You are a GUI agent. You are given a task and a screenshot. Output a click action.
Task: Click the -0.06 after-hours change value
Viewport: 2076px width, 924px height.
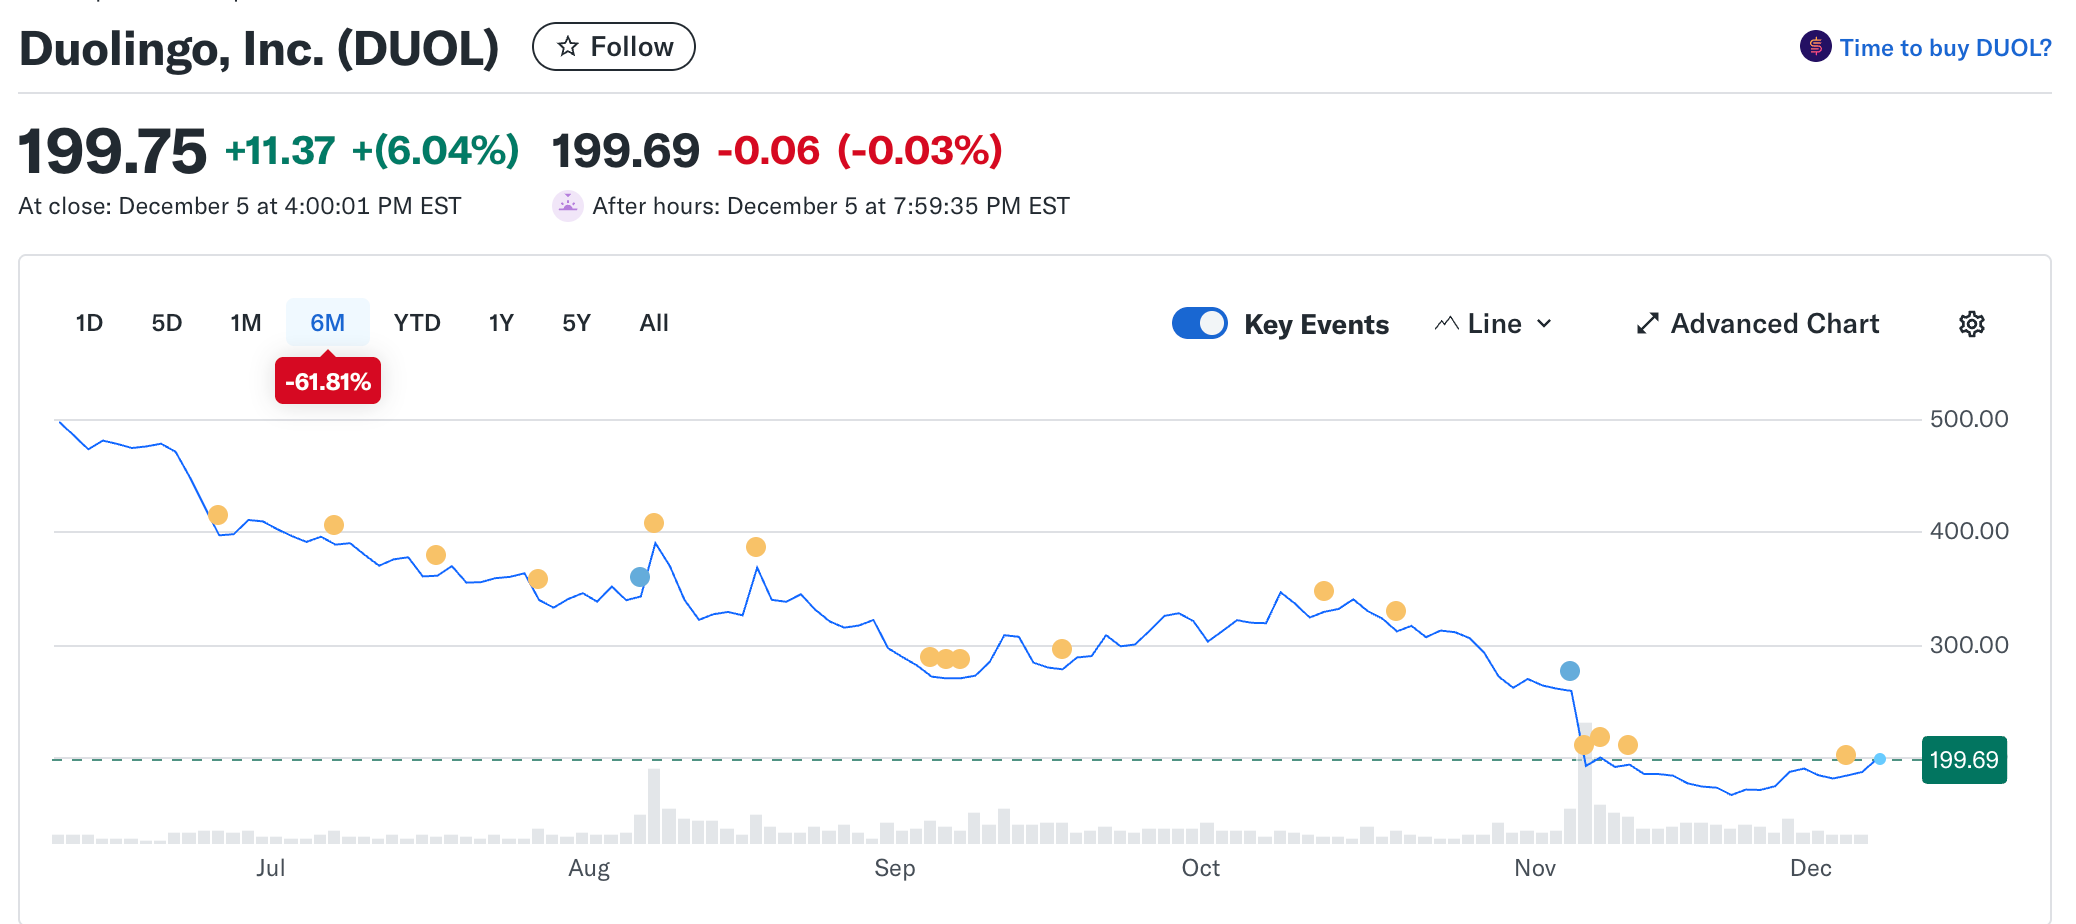tap(769, 151)
